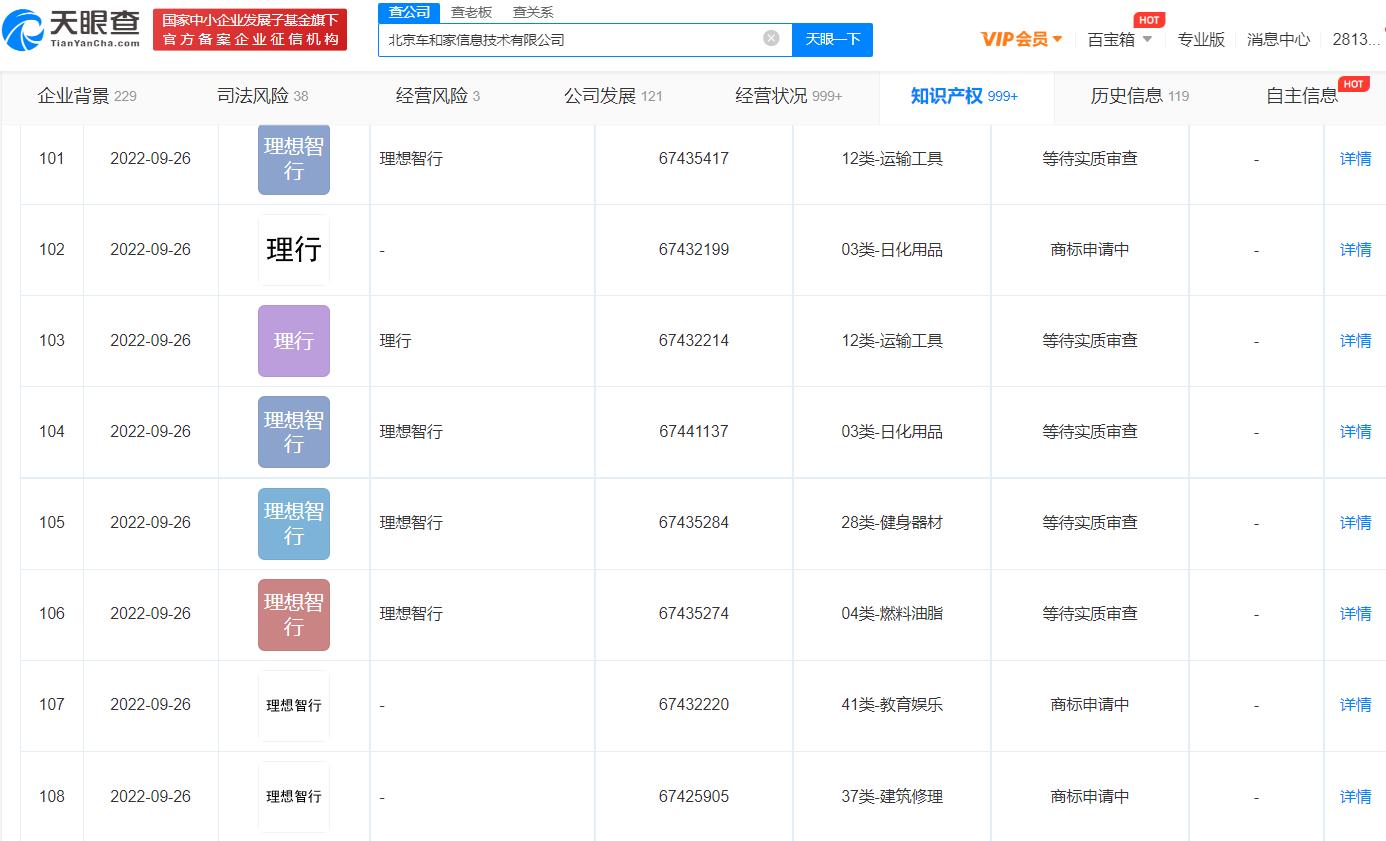Open 企业背景 229 tab
Screen dimensions: 1386x841
tap(87, 96)
